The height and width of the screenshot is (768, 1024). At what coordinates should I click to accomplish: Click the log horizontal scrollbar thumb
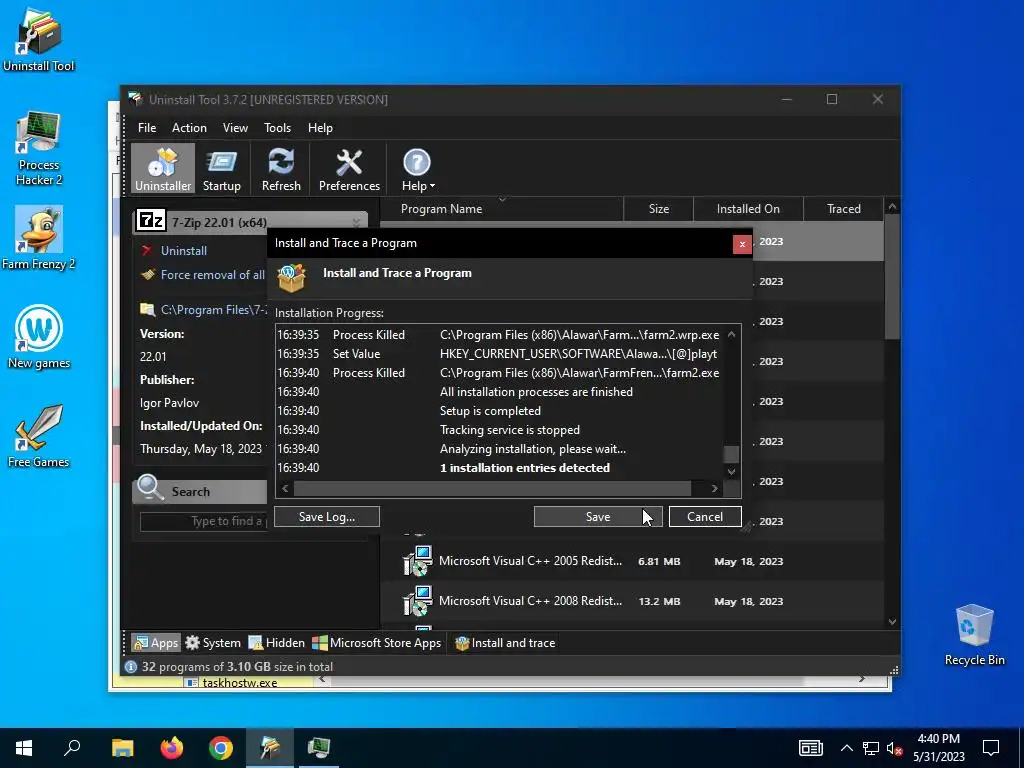(x=492, y=488)
